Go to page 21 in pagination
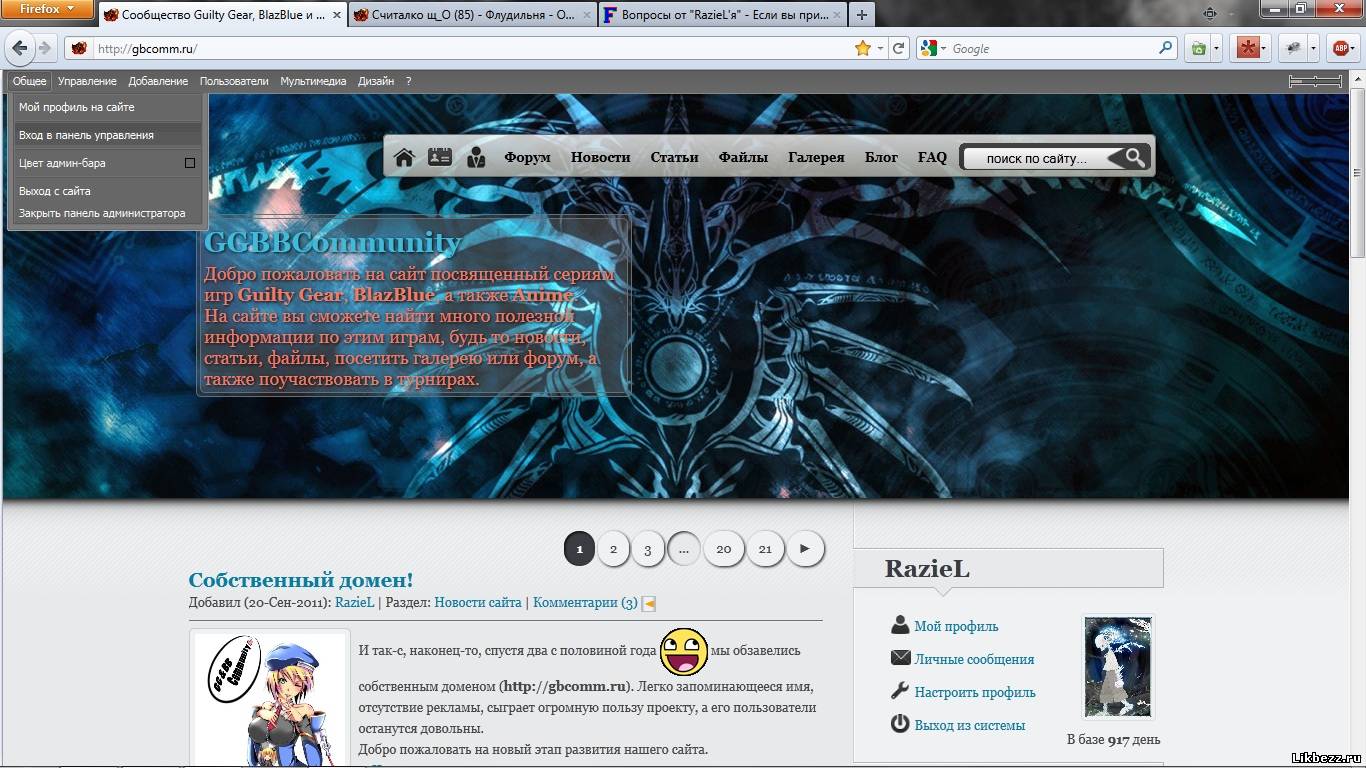The height and width of the screenshot is (768, 1366). (765, 548)
